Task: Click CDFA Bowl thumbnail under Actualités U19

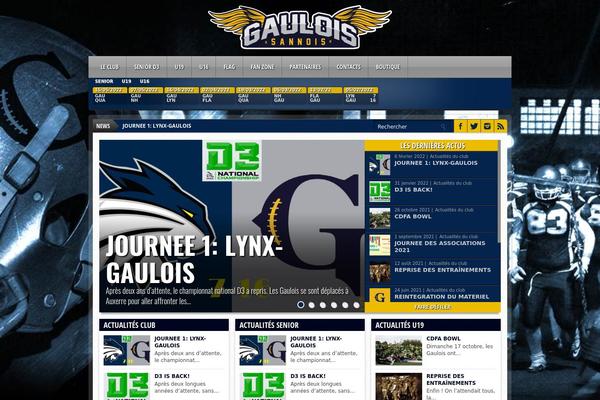Action: pos(398,350)
